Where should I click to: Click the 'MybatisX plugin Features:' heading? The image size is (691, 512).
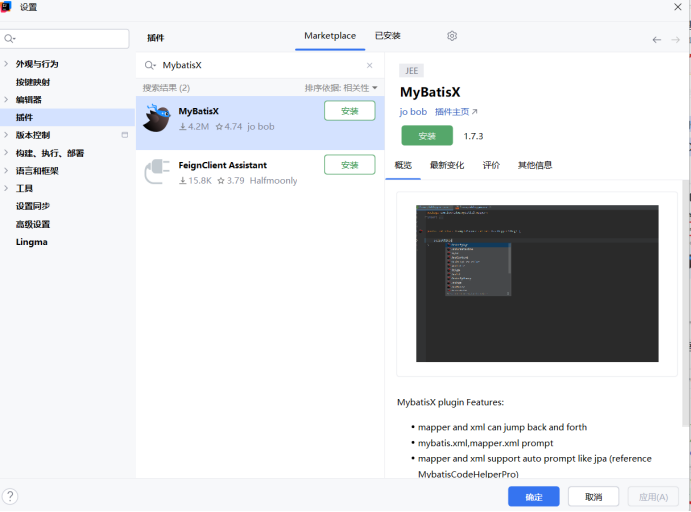pyautogui.click(x=450, y=402)
